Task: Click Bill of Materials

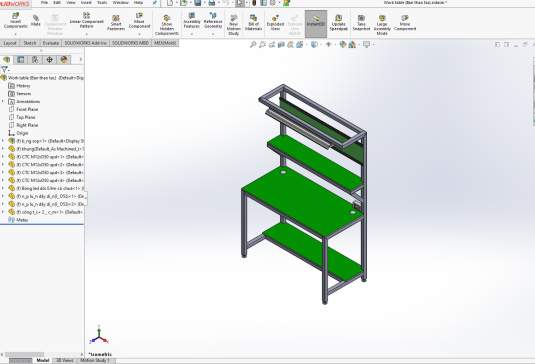Action: click(254, 23)
